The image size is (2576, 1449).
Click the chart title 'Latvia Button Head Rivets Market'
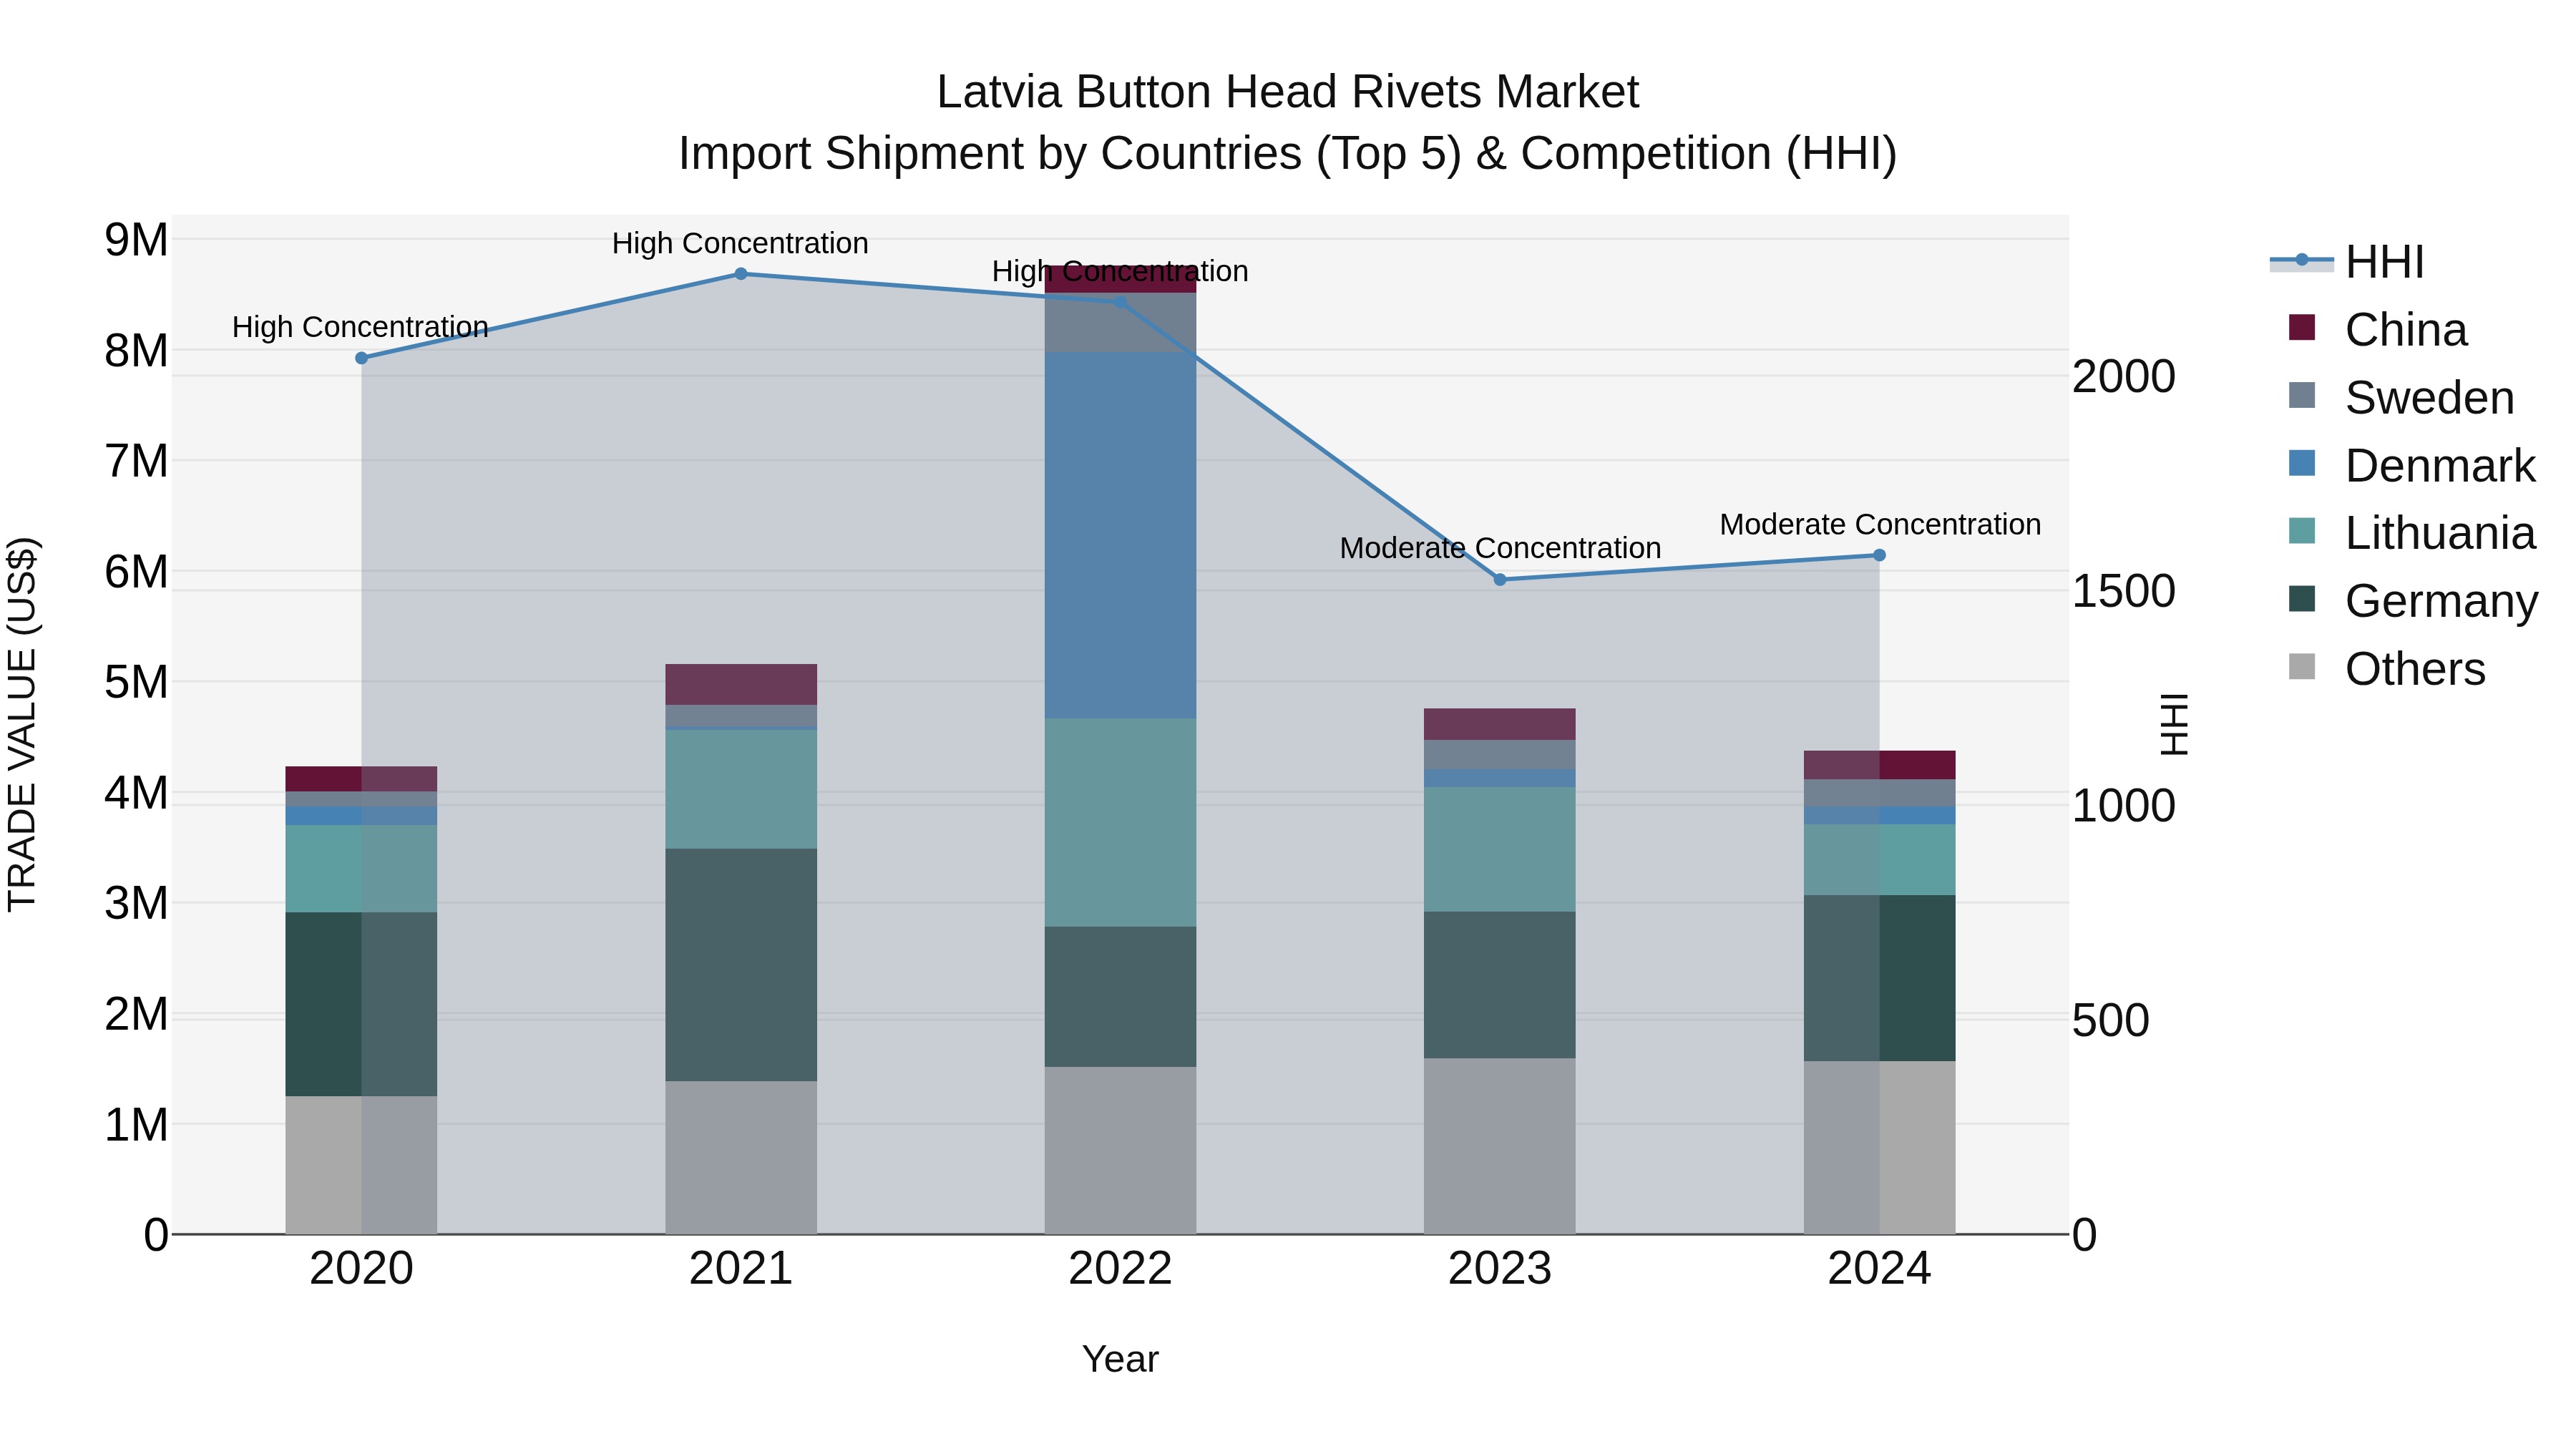tap(1288, 92)
